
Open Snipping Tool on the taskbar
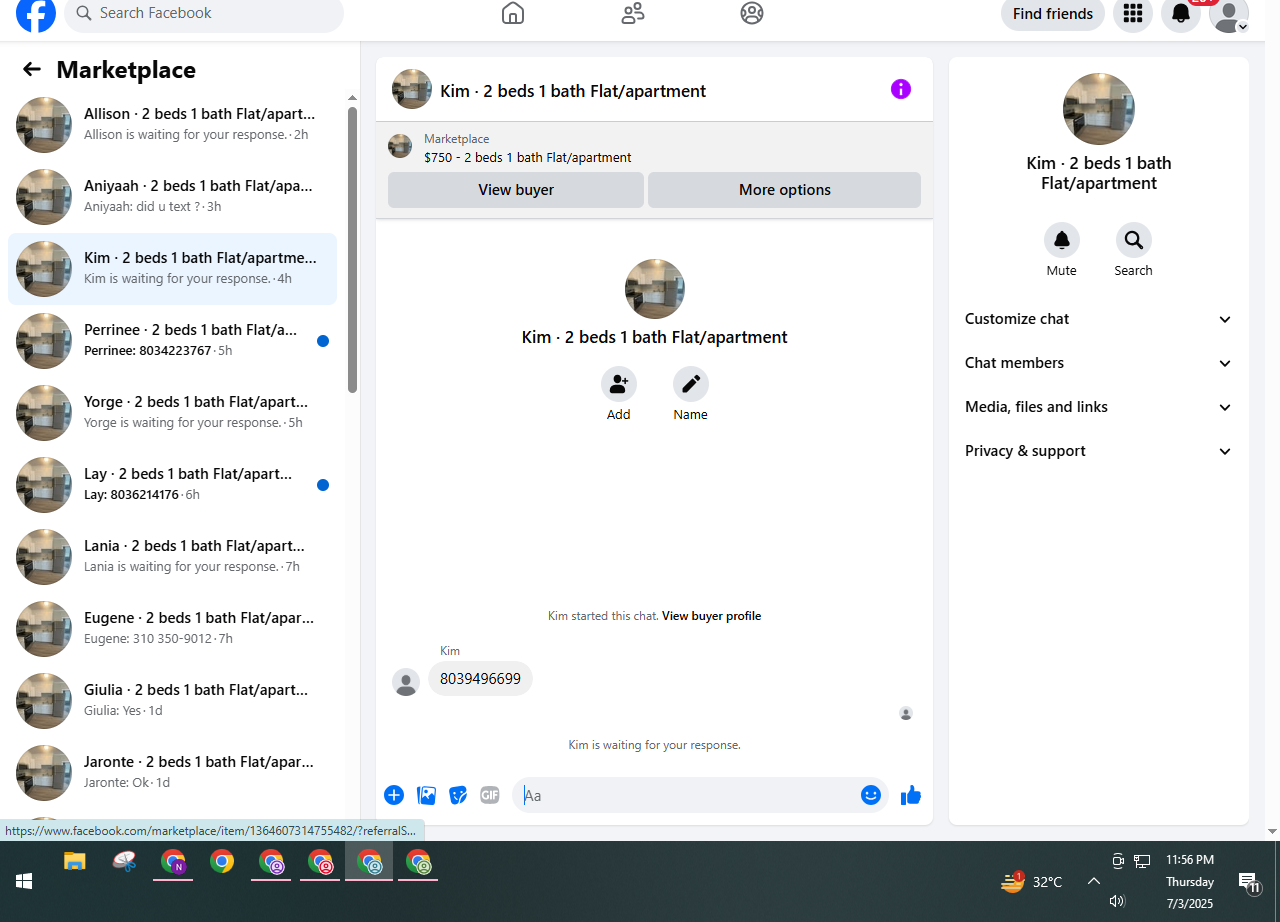coord(124,861)
